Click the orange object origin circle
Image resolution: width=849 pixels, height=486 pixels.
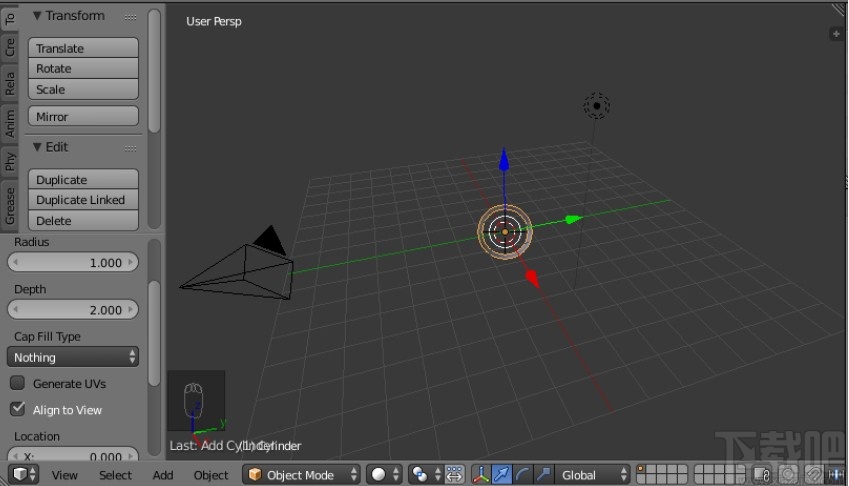coord(505,232)
